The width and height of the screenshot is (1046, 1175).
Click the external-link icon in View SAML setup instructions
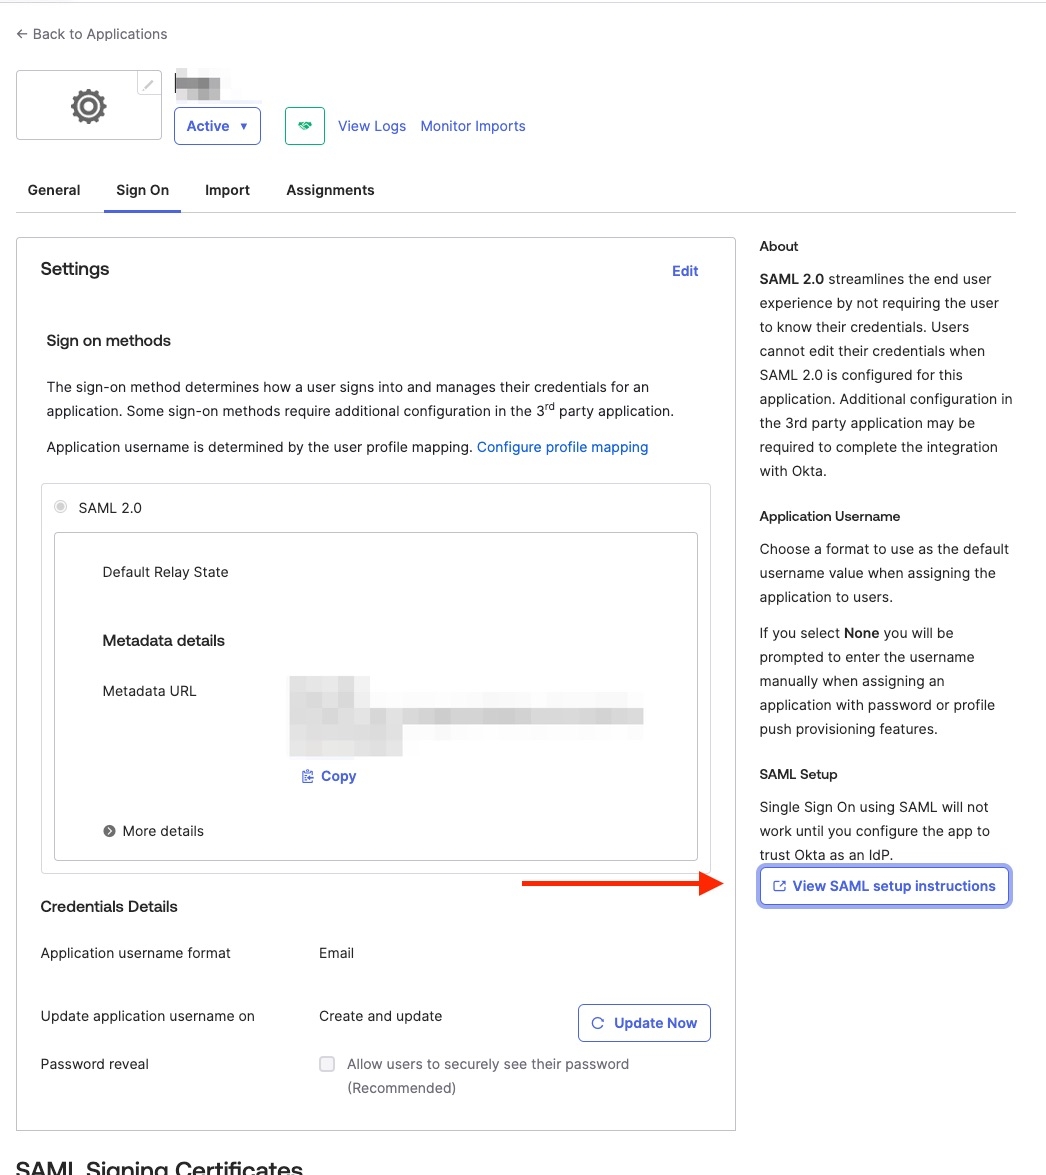[780, 886]
